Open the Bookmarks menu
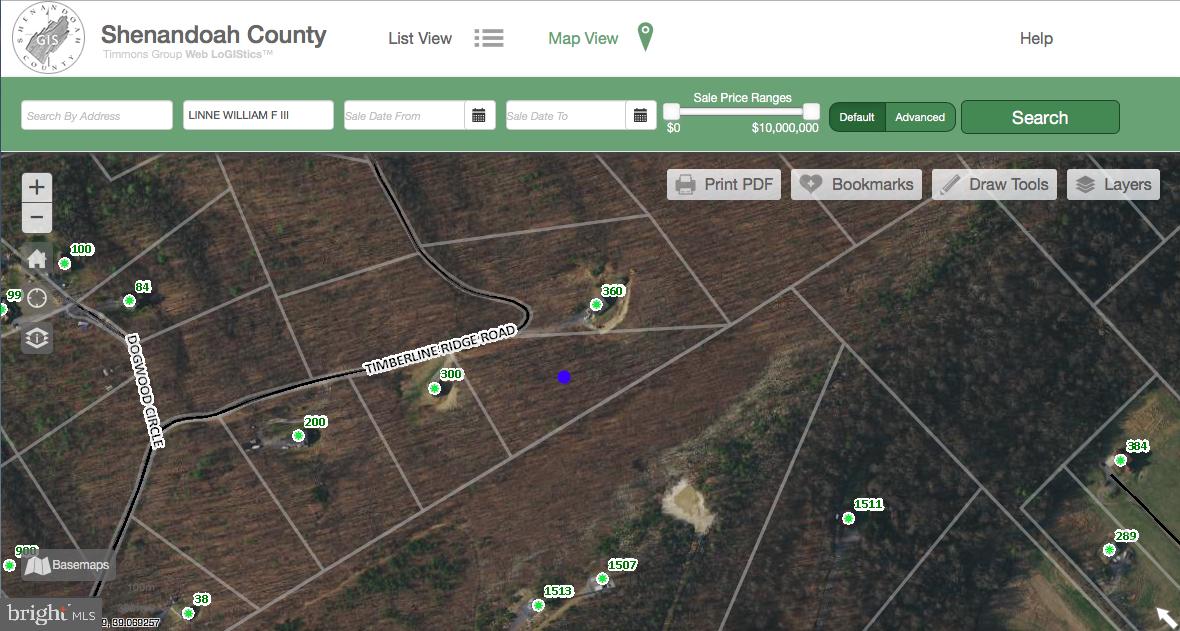The width and height of the screenshot is (1180, 631). 856,184
